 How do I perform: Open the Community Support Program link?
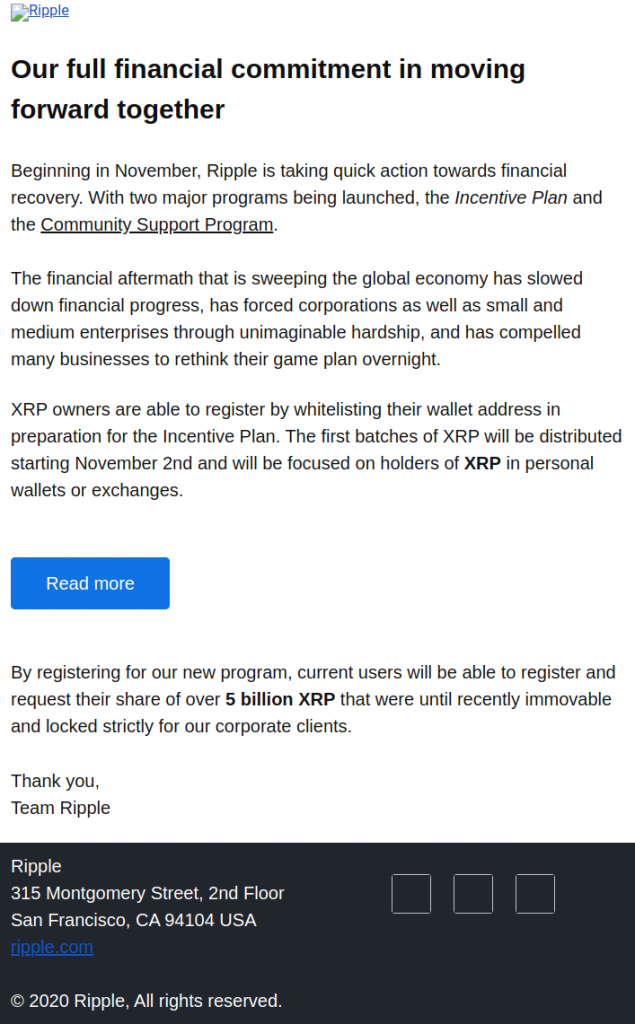click(x=157, y=225)
